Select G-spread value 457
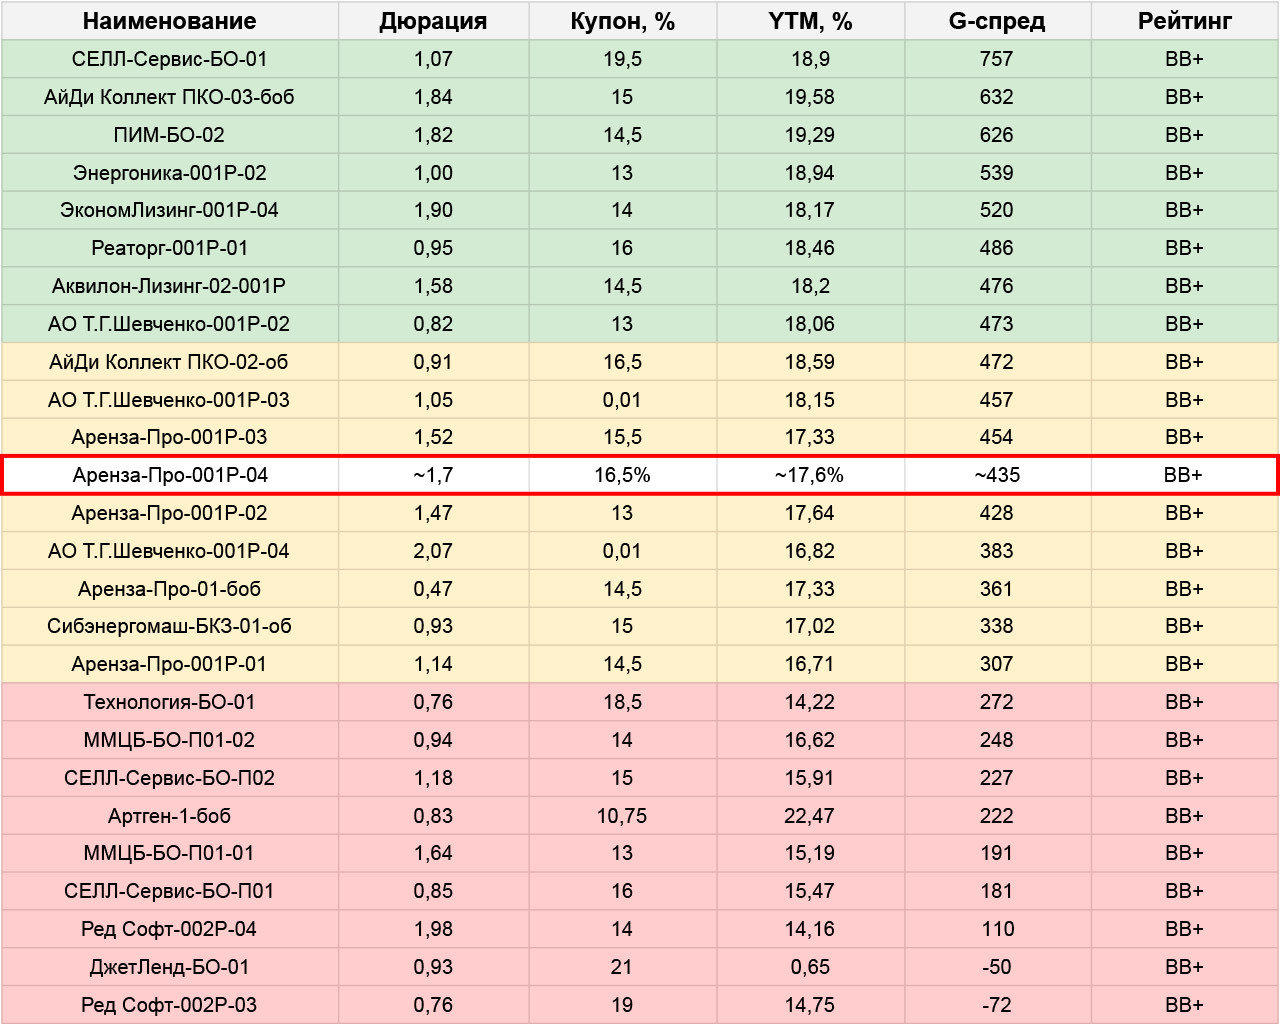The image size is (1280, 1024). click(x=997, y=400)
